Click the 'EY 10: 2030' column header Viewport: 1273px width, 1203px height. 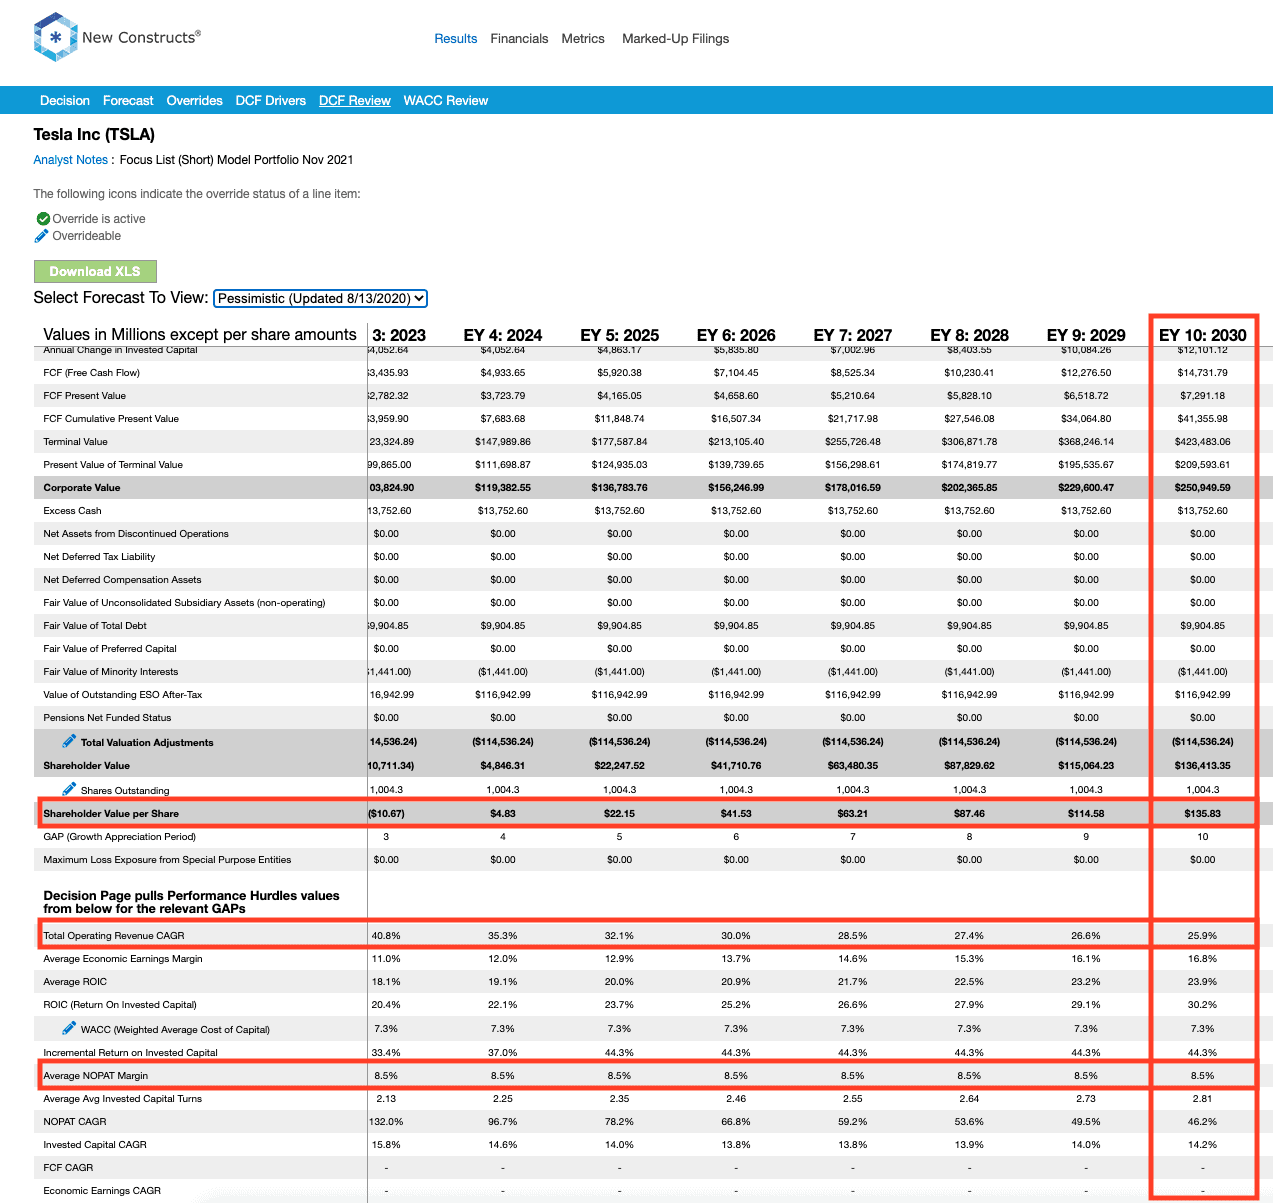(1203, 335)
